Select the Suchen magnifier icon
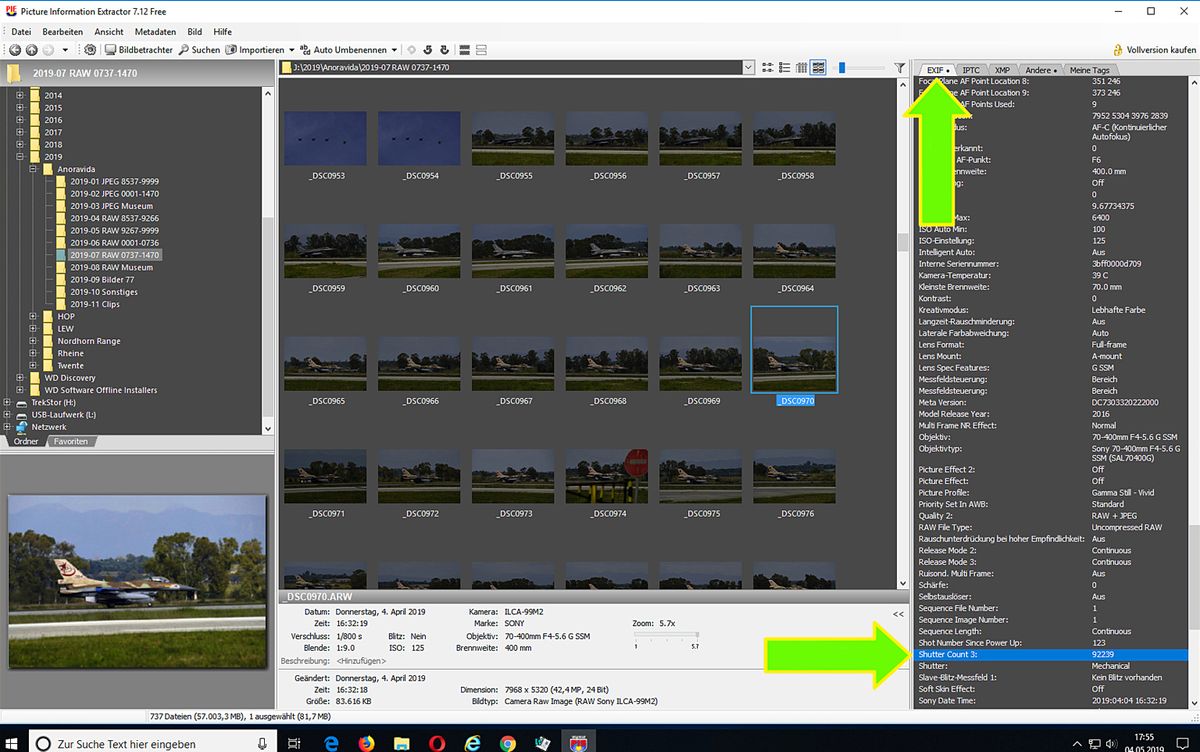Image resolution: width=1200 pixels, height=752 pixels. point(182,49)
